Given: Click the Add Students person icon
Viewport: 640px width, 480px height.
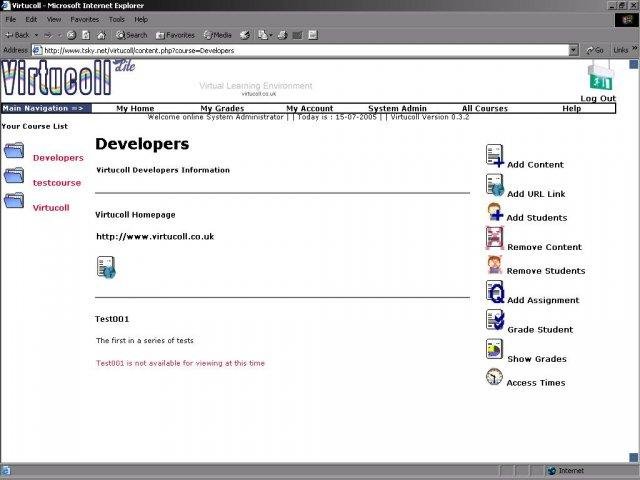Looking at the screenshot, I should (495, 212).
